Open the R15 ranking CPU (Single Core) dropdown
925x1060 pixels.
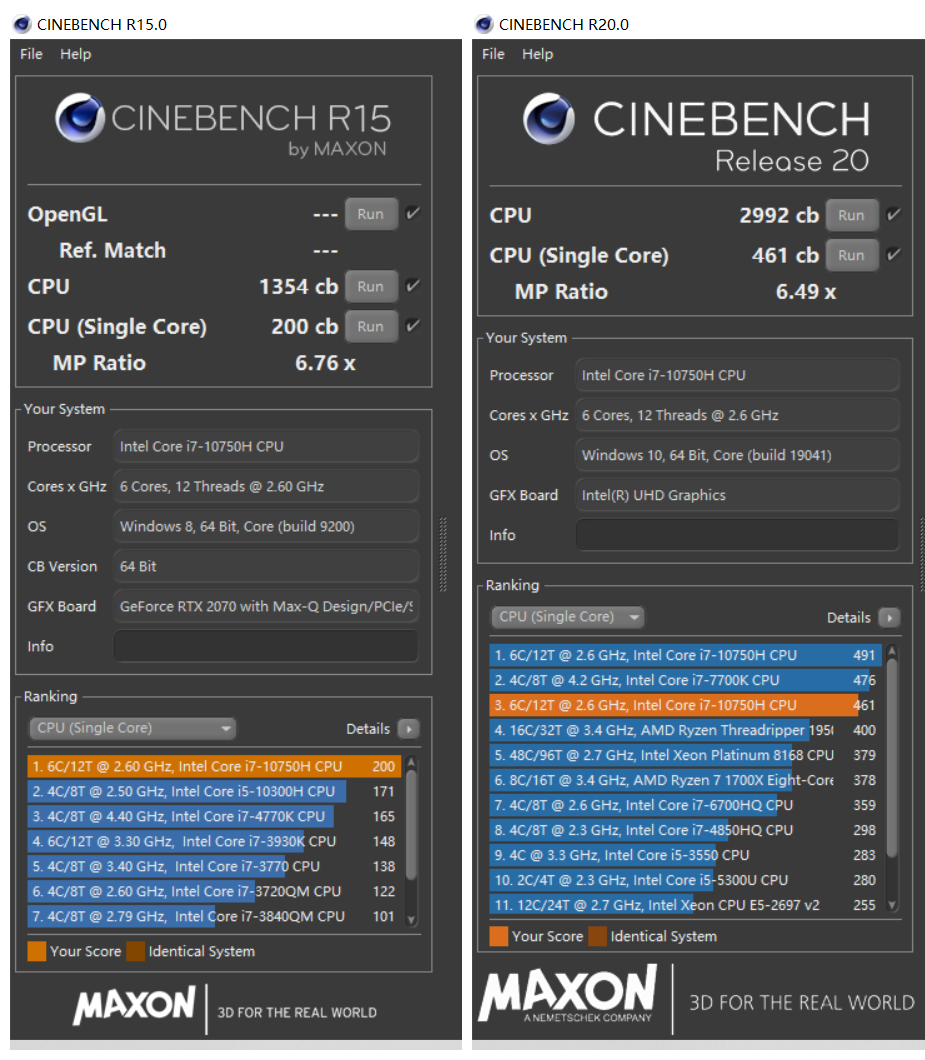click(133, 728)
